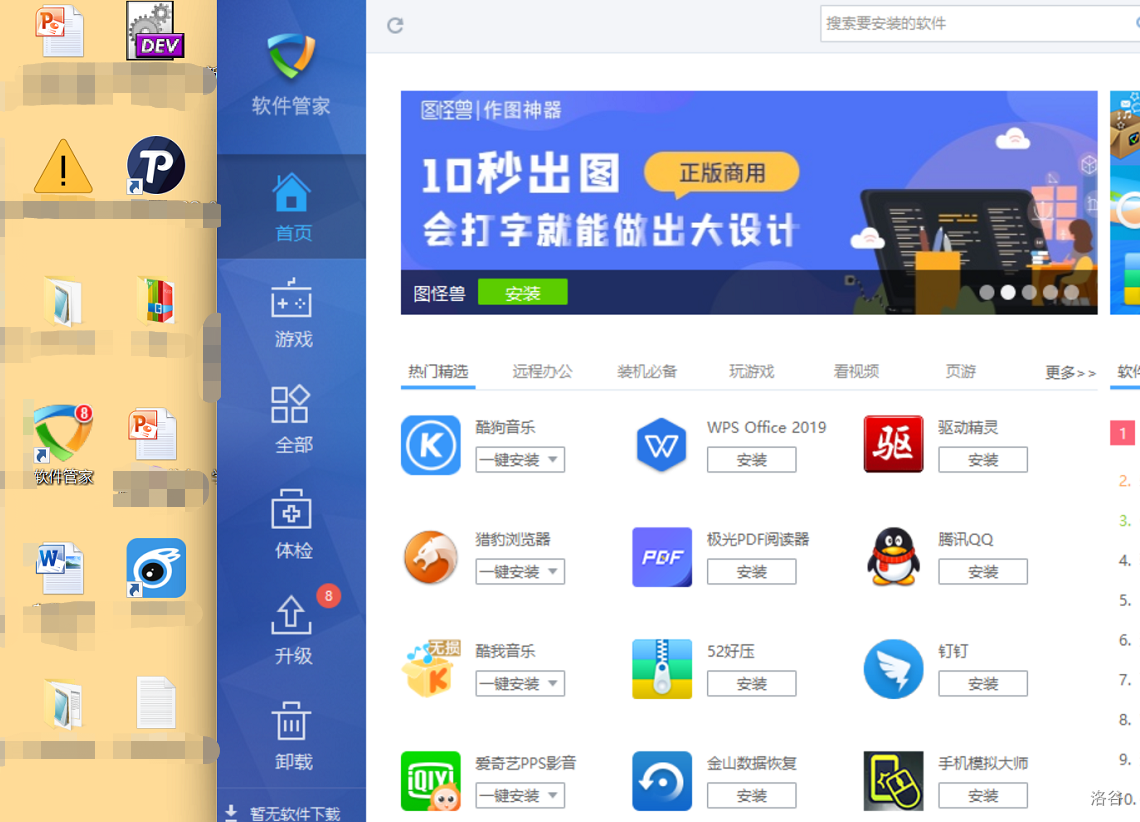This screenshot has width=1140, height=822.
Task: Open the 暂无软件下载 download status entry
Action: 284,813
